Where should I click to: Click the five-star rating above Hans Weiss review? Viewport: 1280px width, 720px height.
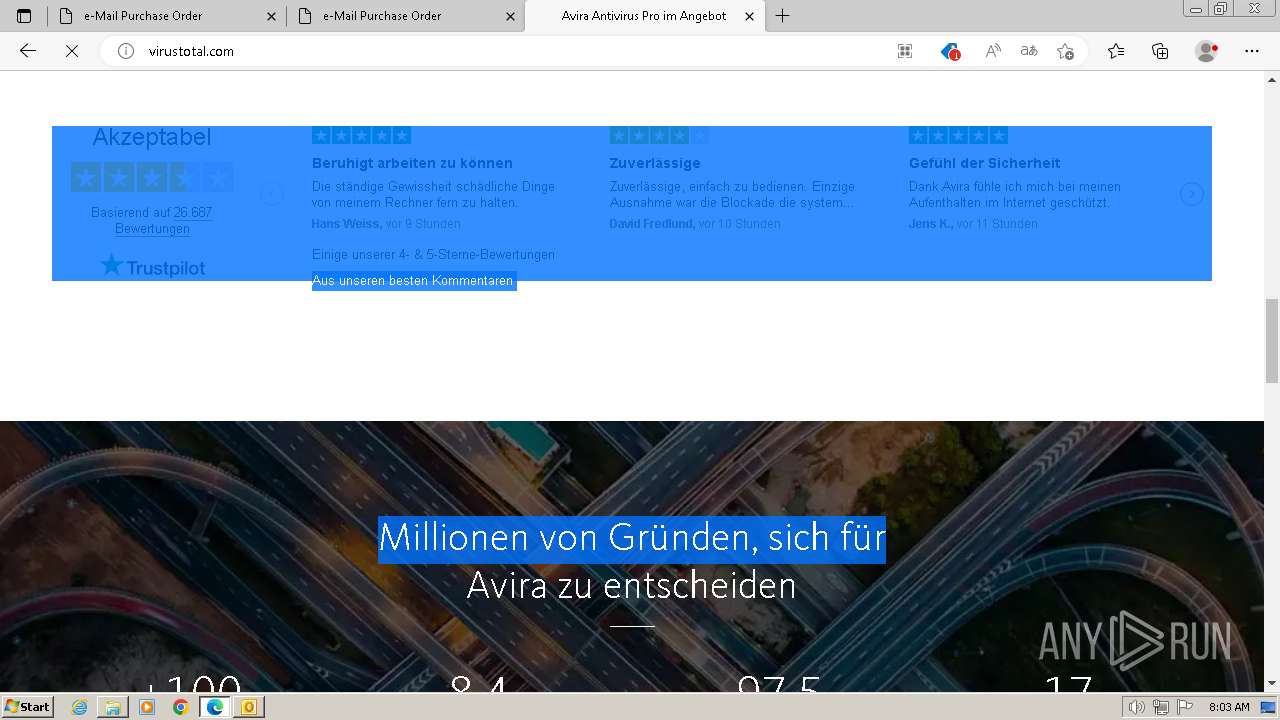tap(361, 135)
